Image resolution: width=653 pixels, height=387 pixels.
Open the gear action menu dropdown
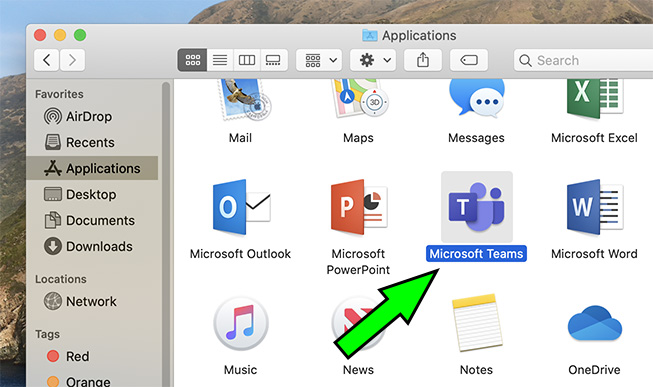(x=373, y=60)
